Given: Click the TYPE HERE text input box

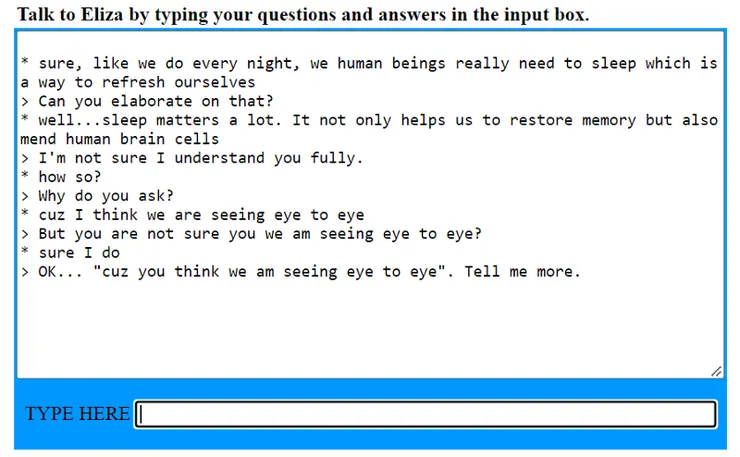Looking at the screenshot, I should 426,414.
